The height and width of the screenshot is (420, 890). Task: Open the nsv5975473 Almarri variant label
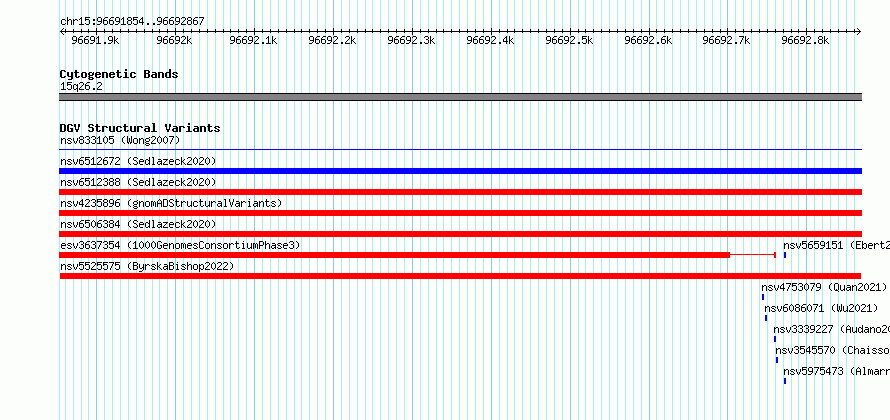pos(836,371)
